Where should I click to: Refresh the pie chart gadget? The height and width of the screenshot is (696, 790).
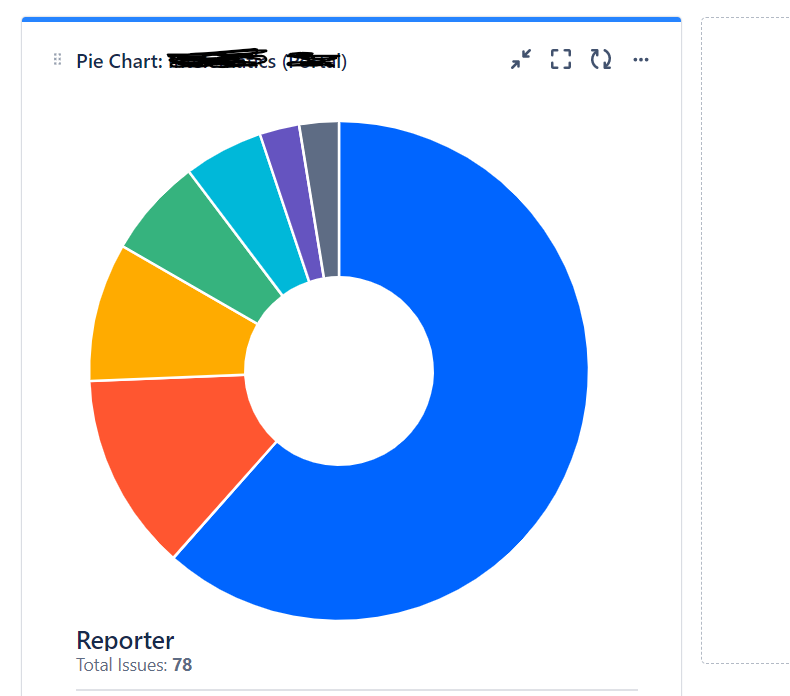[x=601, y=59]
